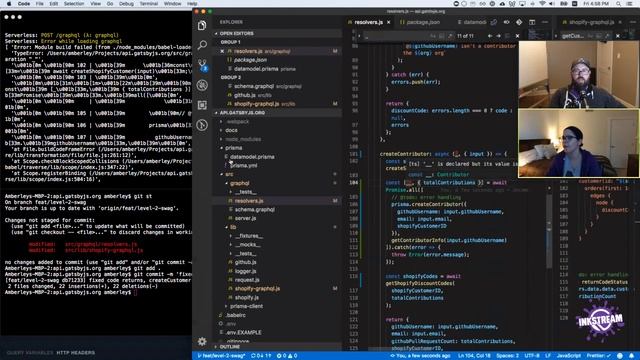
Task: Click the notifications bell in status bar
Action: coord(631,356)
